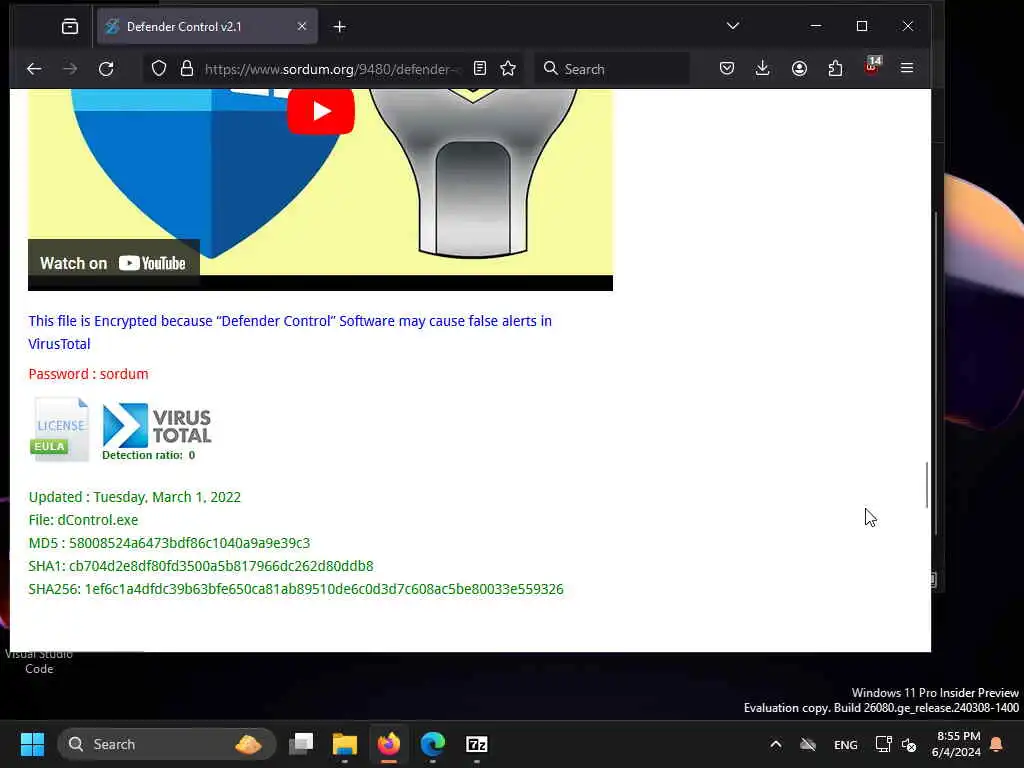Expand the list all tabs chevron
Viewport: 1024px width, 768px height.
coord(733,26)
